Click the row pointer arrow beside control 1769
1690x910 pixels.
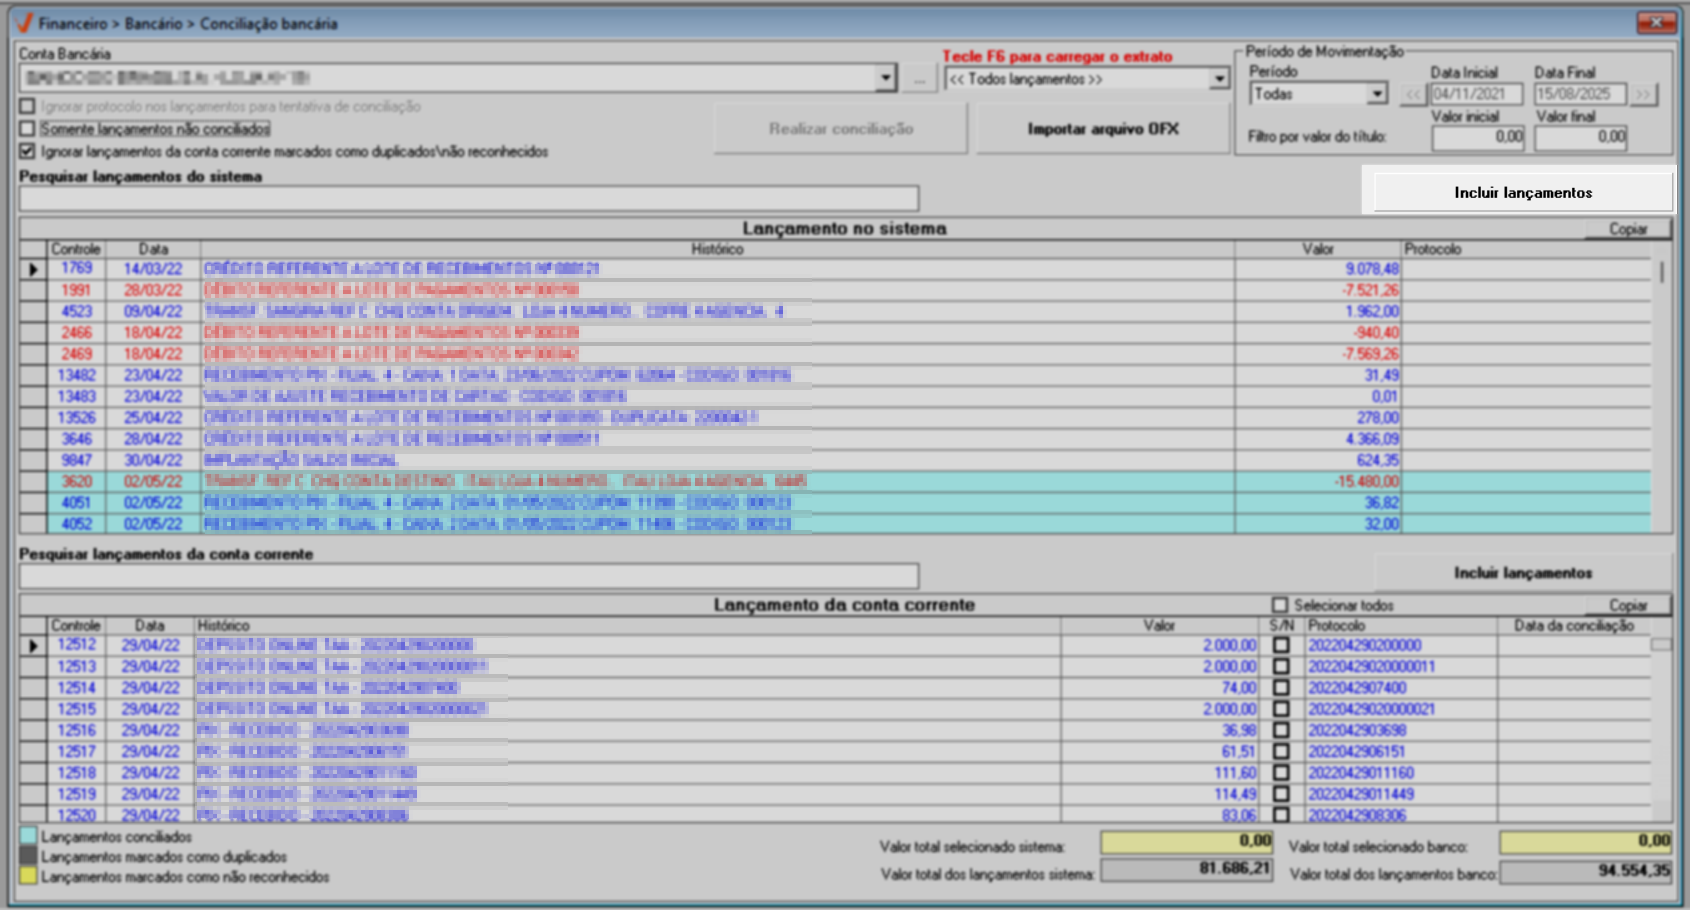point(33,269)
